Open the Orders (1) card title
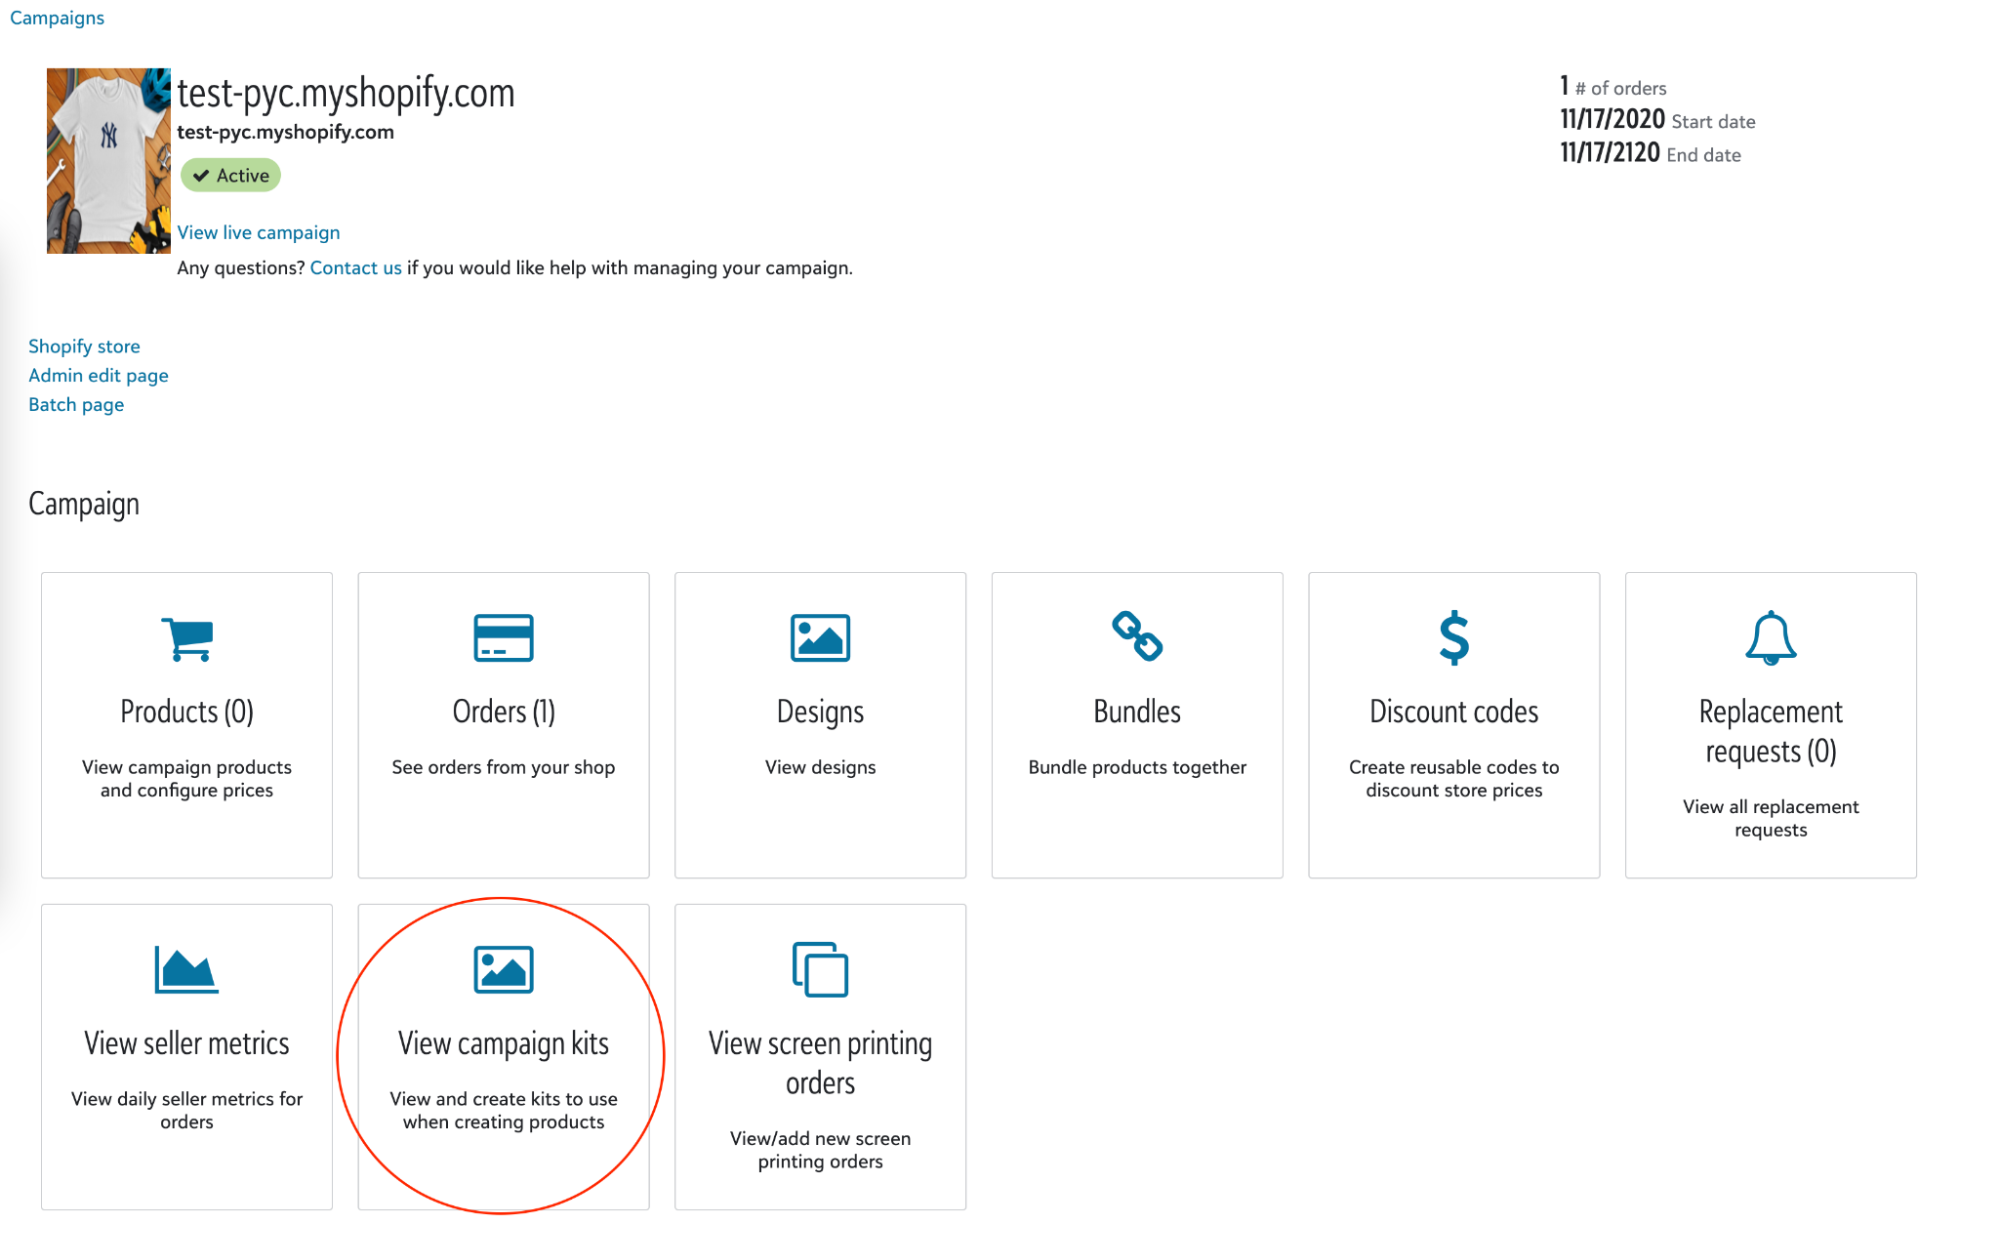This screenshot has width=1999, height=1236. [503, 711]
